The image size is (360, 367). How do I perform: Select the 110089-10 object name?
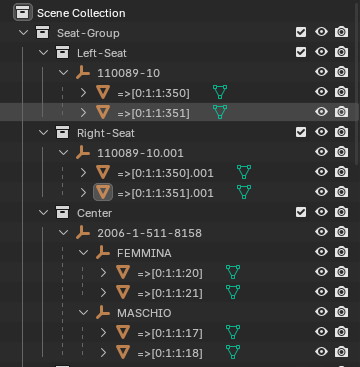(128, 73)
